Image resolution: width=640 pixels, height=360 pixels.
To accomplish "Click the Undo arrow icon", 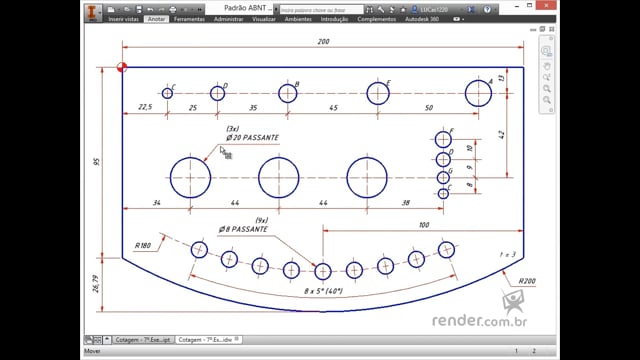I will point(150,9).
